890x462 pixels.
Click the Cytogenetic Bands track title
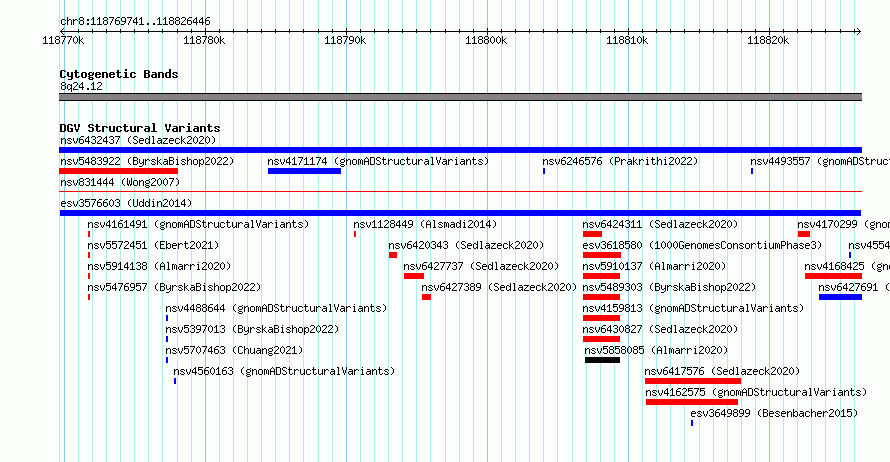(x=119, y=74)
